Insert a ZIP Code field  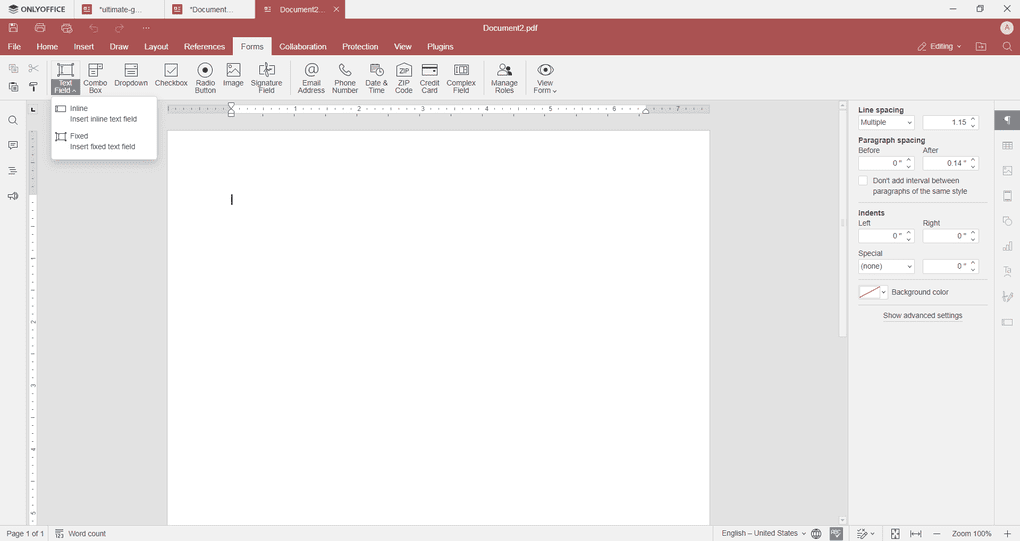[403, 78]
